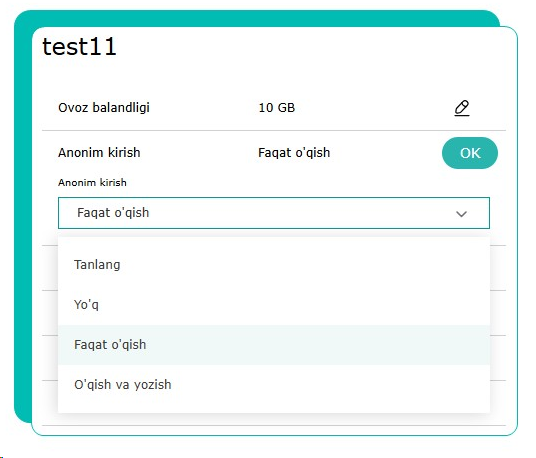Click the bold Anonim kirish row label

99,152
